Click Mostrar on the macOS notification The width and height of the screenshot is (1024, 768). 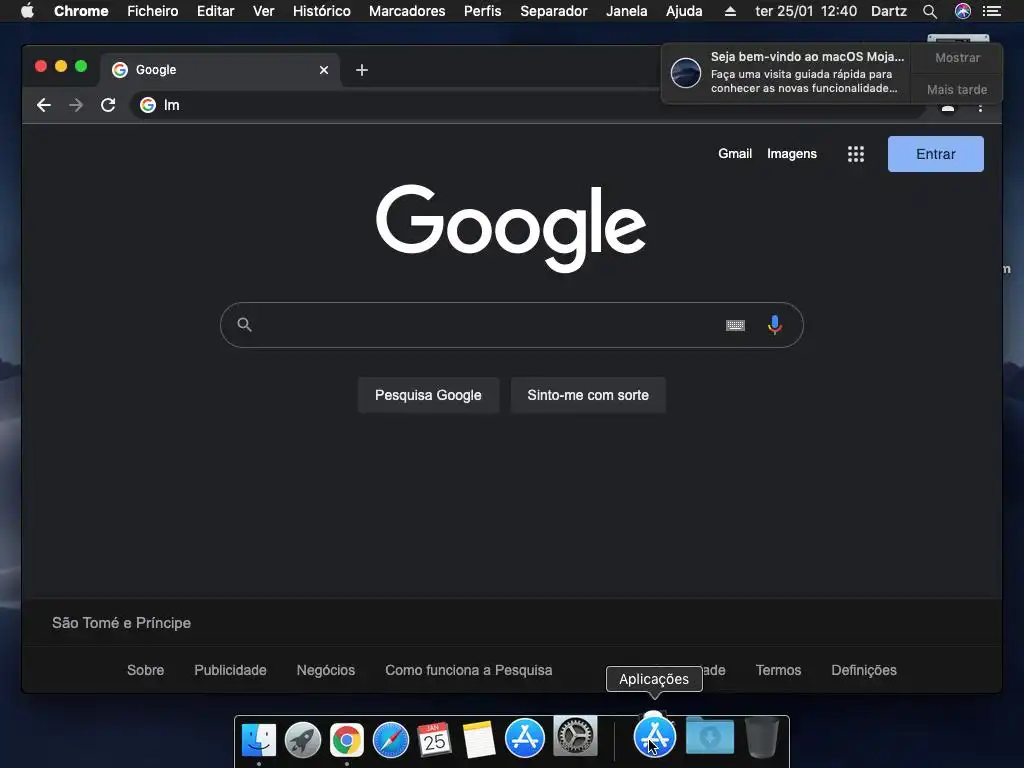click(x=957, y=57)
